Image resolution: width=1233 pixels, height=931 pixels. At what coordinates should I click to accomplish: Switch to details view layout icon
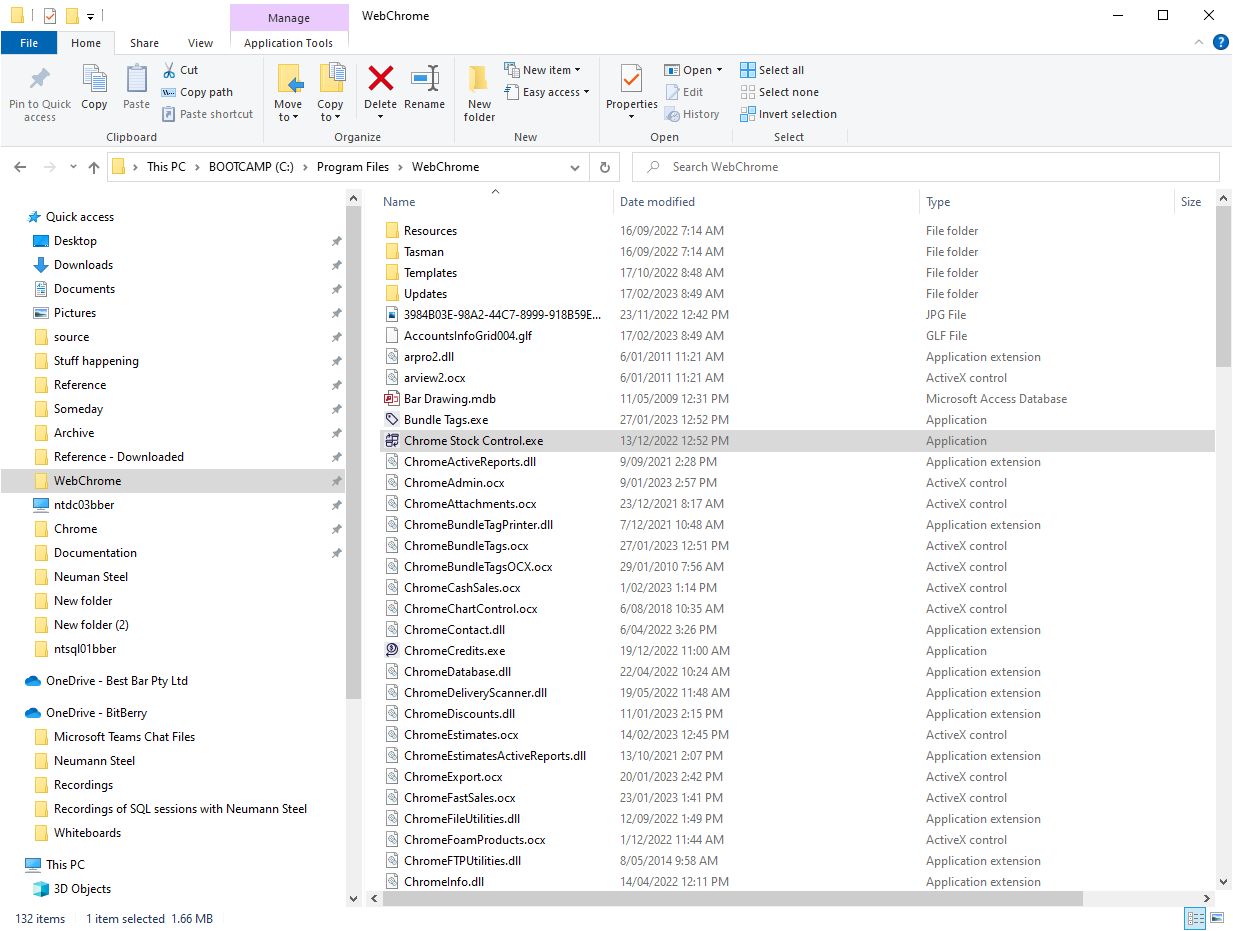pyautogui.click(x=1195, y=918)
